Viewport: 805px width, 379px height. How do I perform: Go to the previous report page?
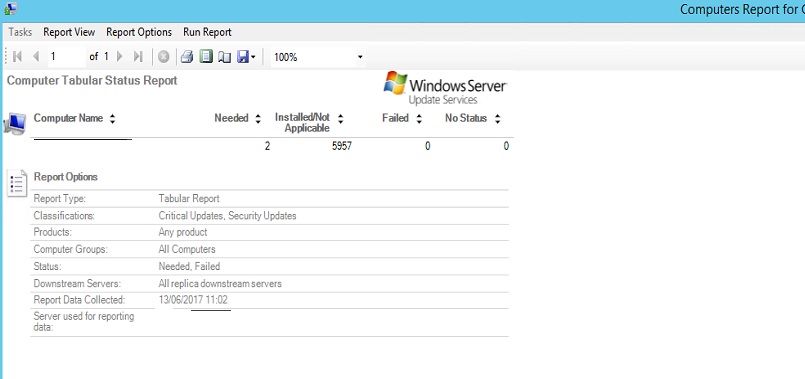(35, 57)
